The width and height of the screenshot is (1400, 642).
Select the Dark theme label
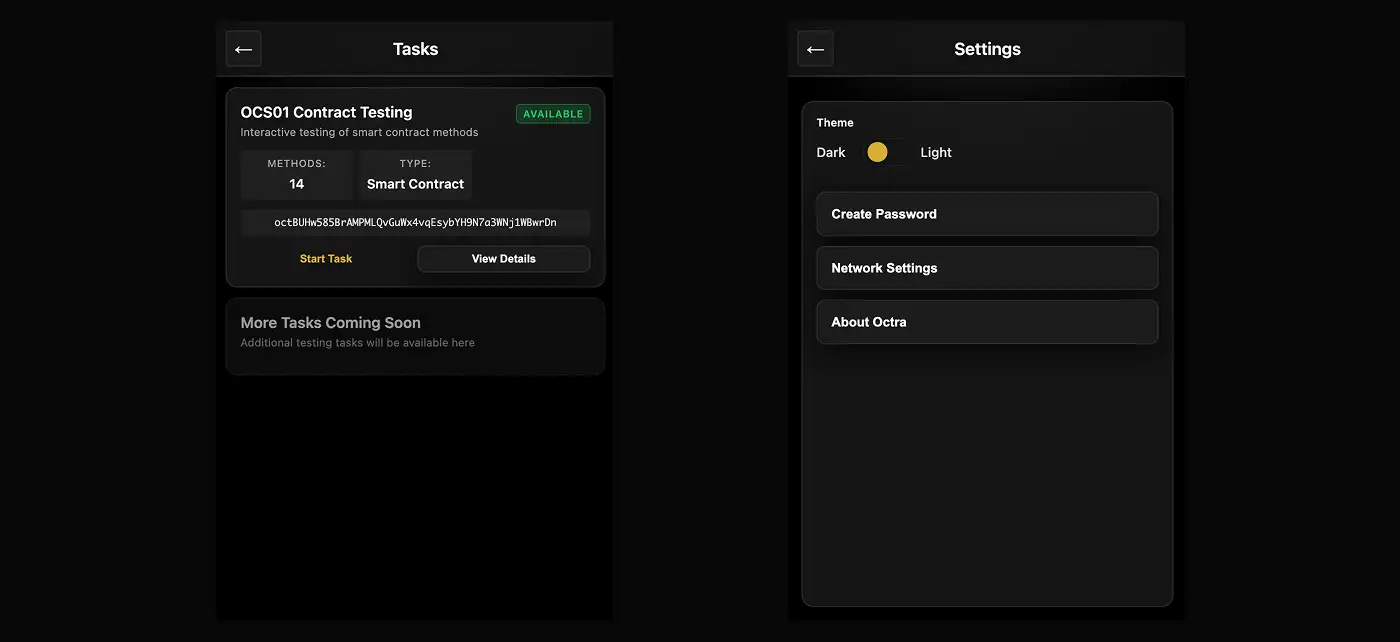pyautogui.click(x=830, y=153)
